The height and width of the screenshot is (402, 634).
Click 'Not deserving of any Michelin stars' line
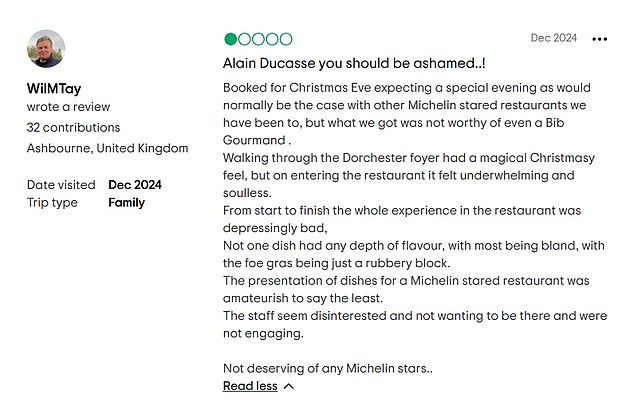tap(328, 368)
